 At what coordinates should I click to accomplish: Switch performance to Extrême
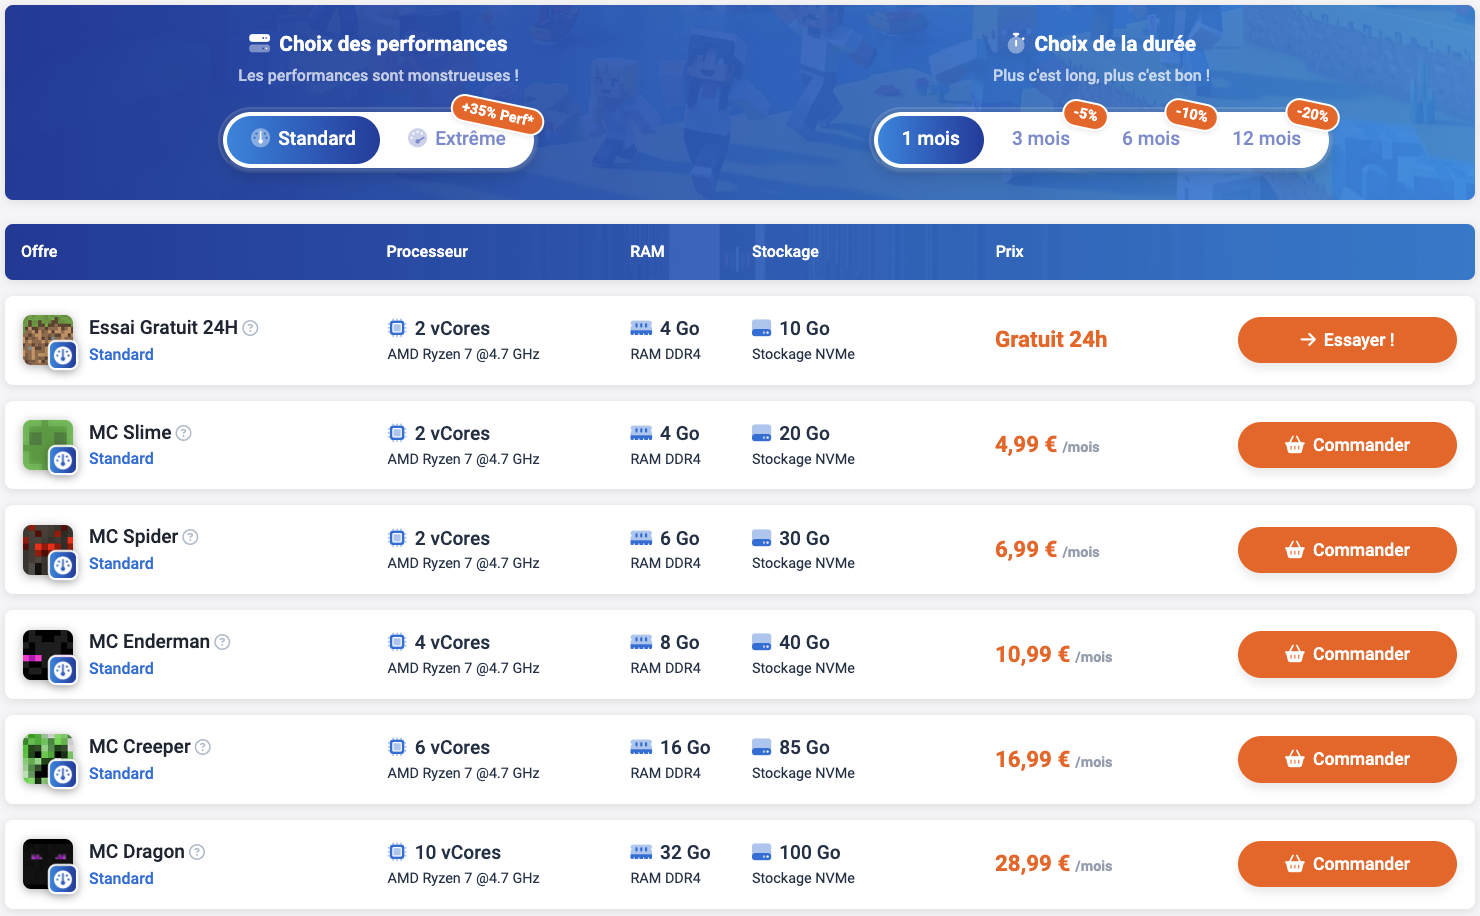pyautogui.click(x=457, y=139)
